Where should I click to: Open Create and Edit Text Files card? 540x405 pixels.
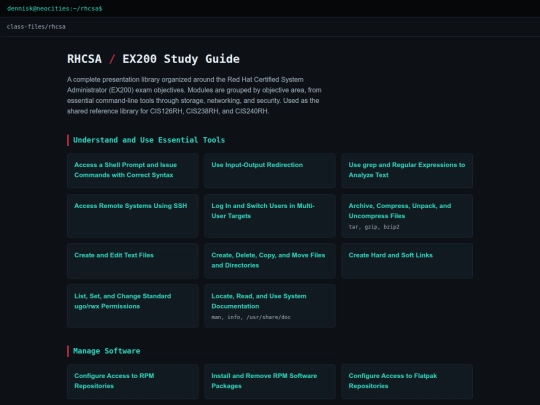pos(133,261)
